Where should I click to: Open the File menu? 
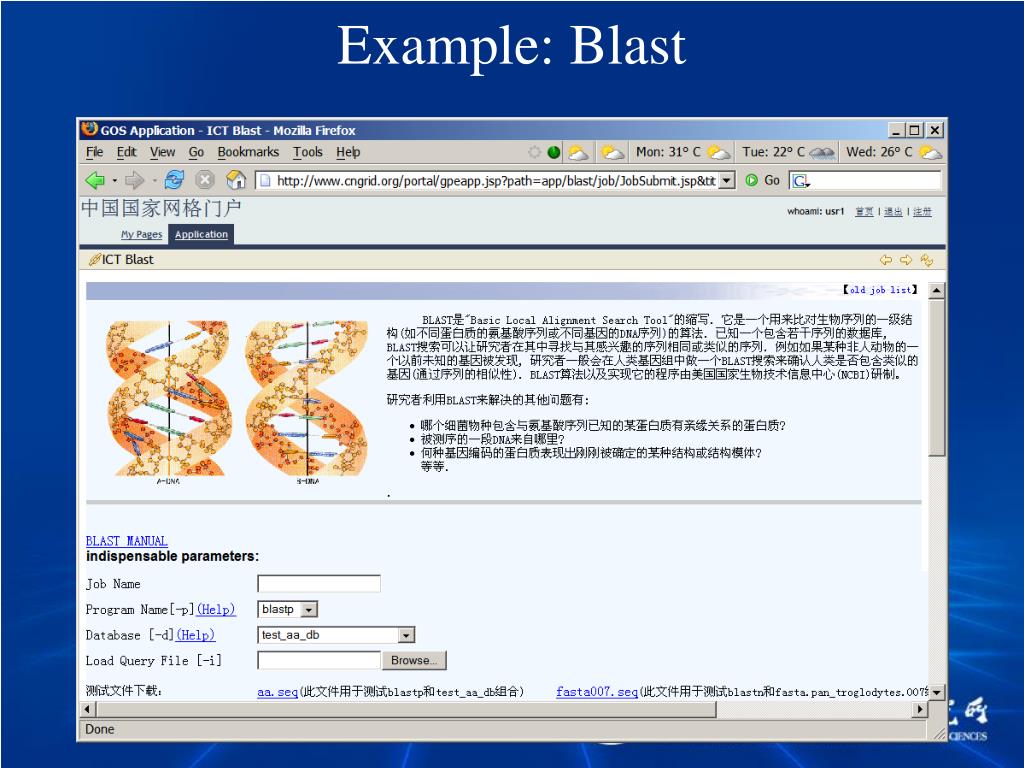click(x=95, y=152)
